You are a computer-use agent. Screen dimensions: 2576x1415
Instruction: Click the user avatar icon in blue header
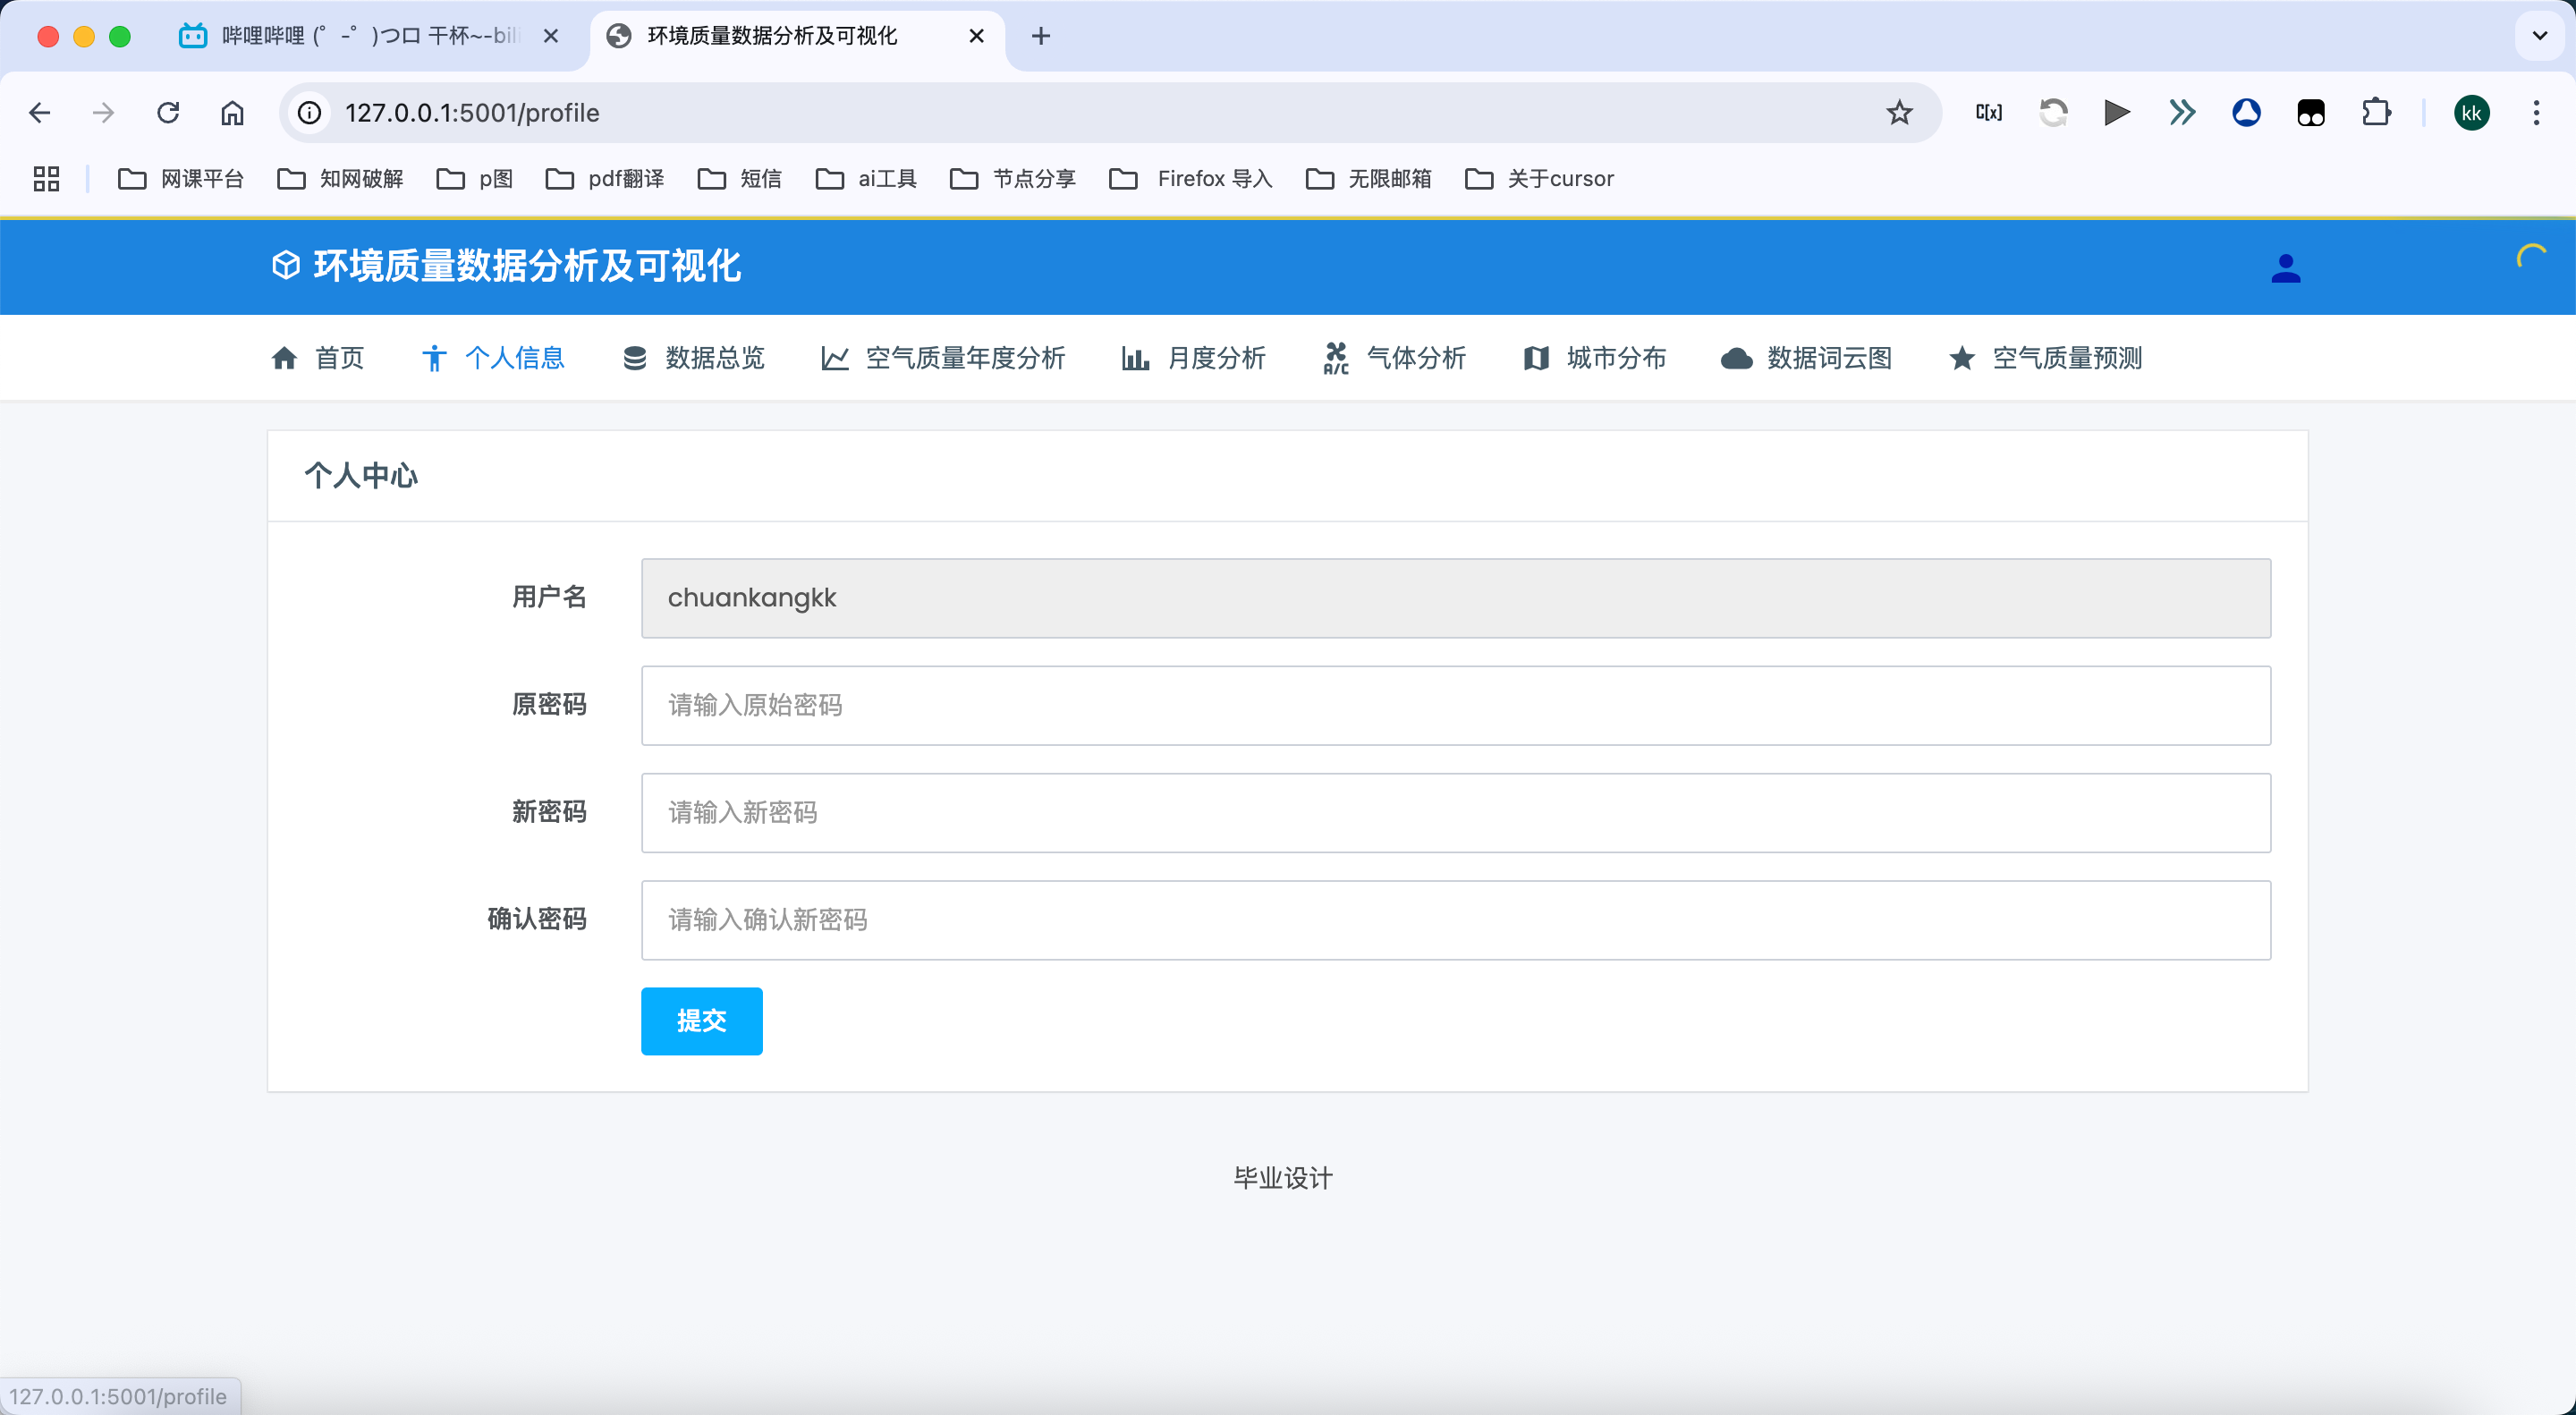click(2285, 268)
